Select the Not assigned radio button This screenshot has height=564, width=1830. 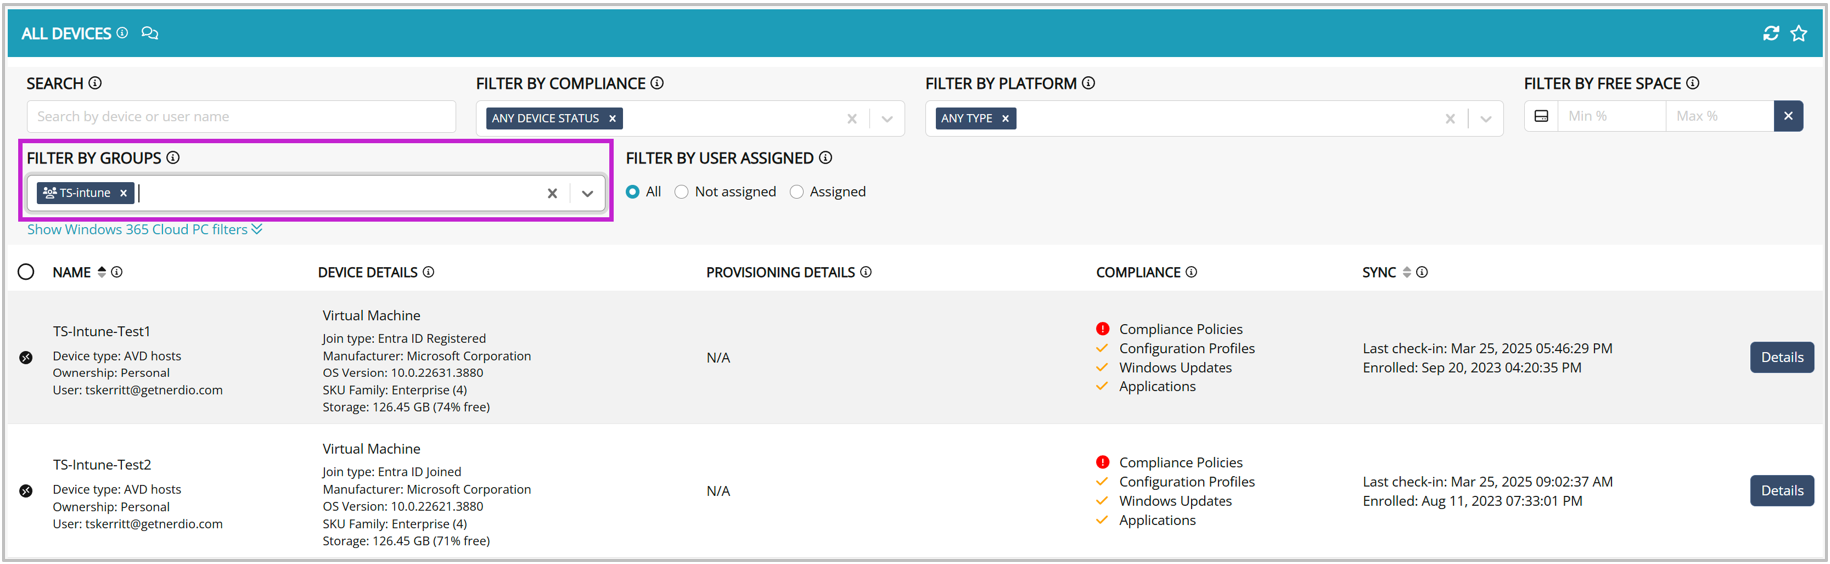[x=682, y=192]
